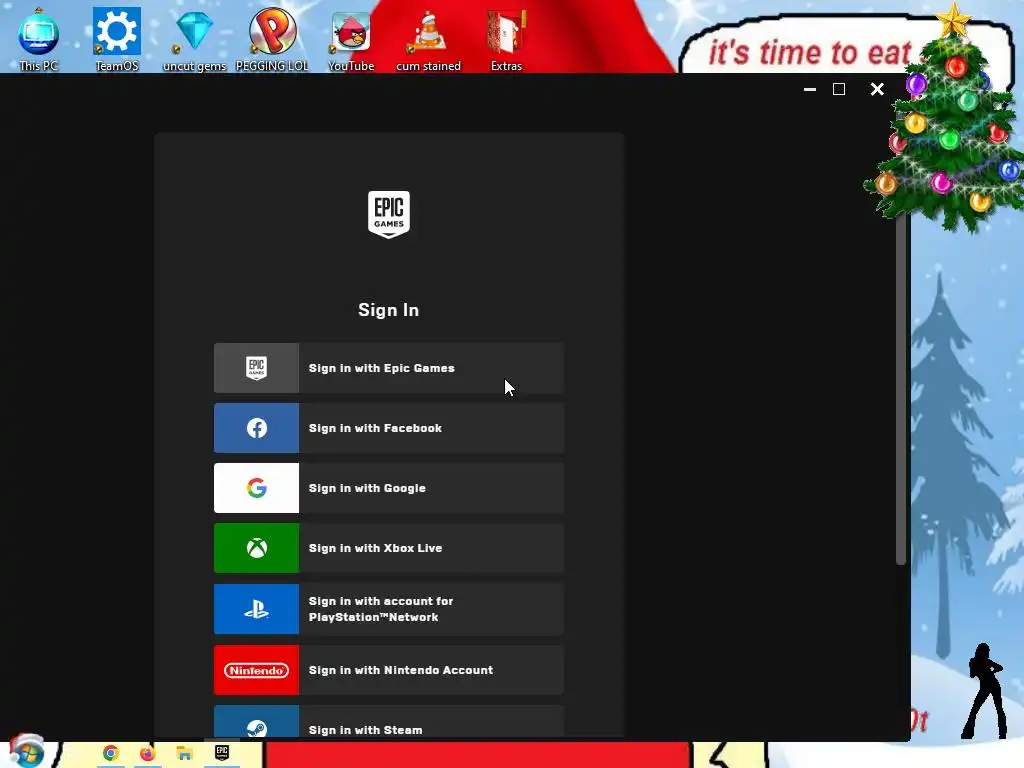Sign in with account for PlayStation Network
The height and width of the screenshot is (768, 1024).
click(389, 609)
